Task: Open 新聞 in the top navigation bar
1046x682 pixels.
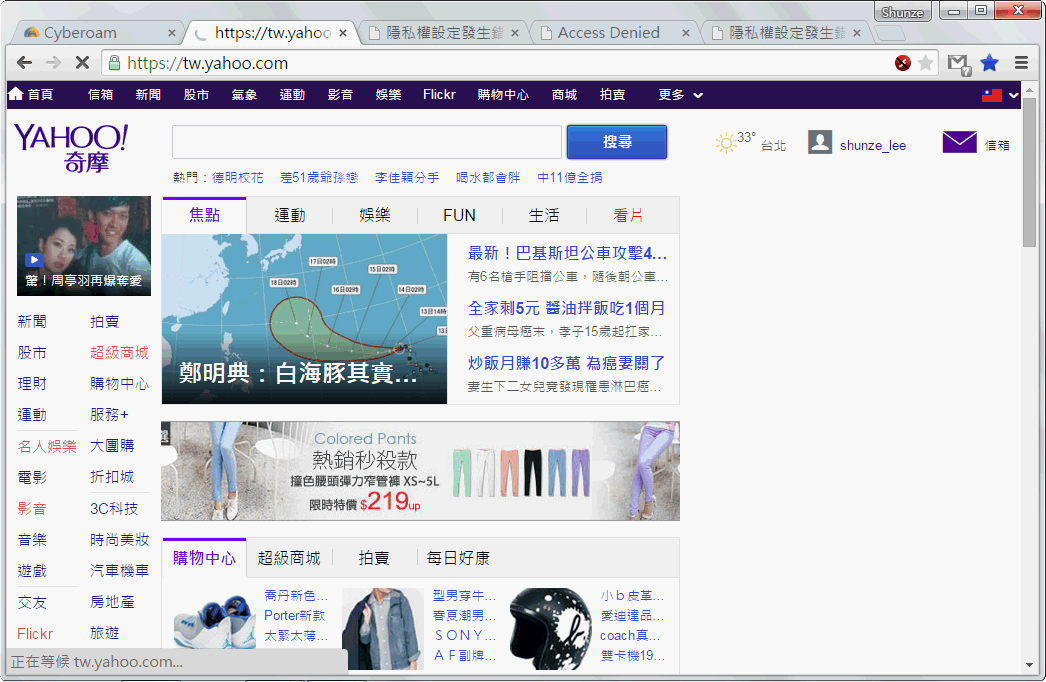Action: 148,95
